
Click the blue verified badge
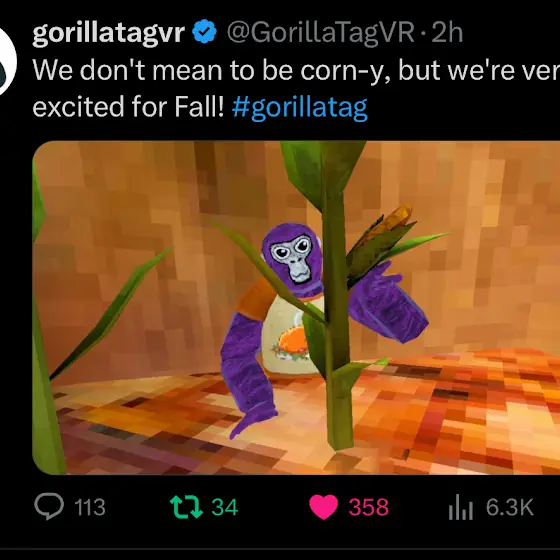[x=204, y=32]
